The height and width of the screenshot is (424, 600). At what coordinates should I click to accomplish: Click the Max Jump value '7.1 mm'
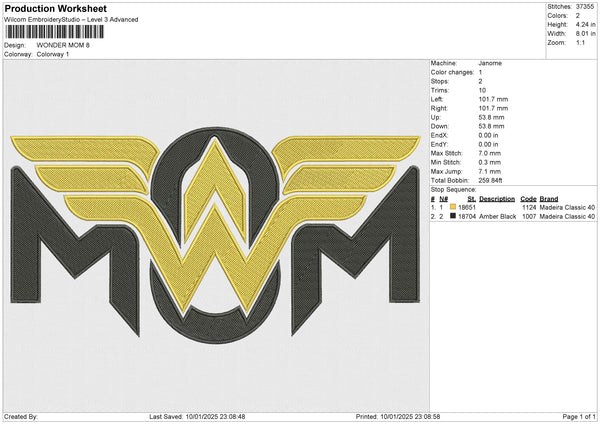tap(489, 171)
